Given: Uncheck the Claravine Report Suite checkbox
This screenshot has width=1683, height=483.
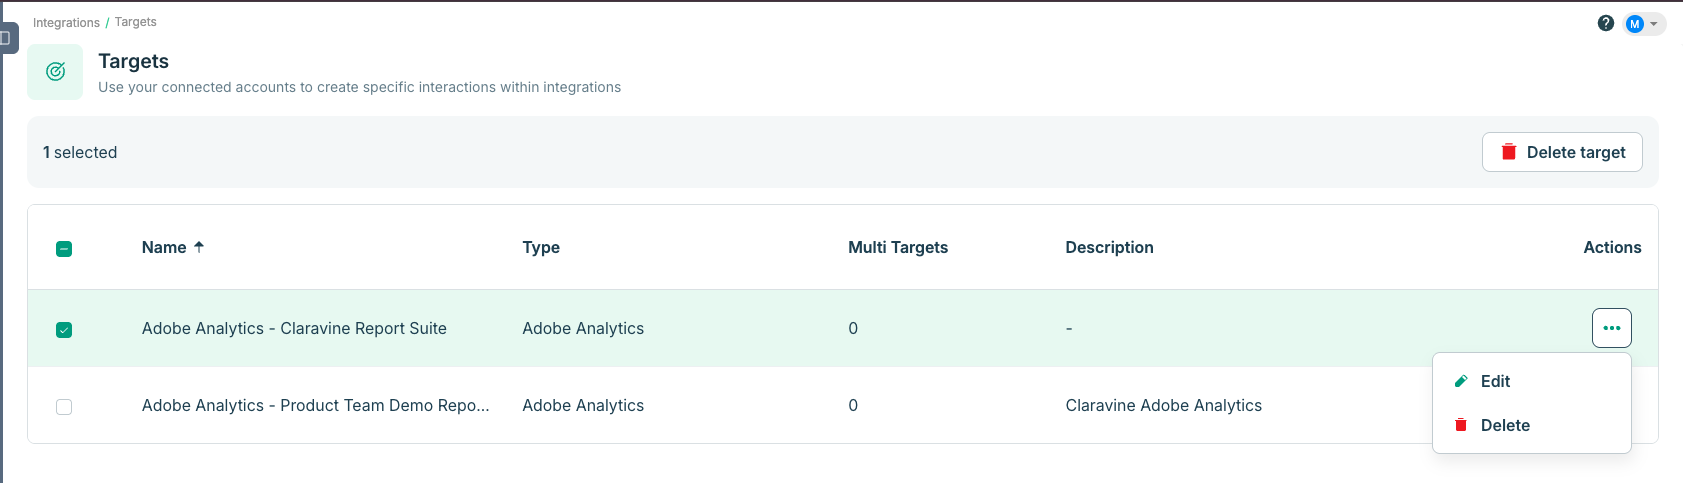Looking at the screenshot, I should point(64,330).
